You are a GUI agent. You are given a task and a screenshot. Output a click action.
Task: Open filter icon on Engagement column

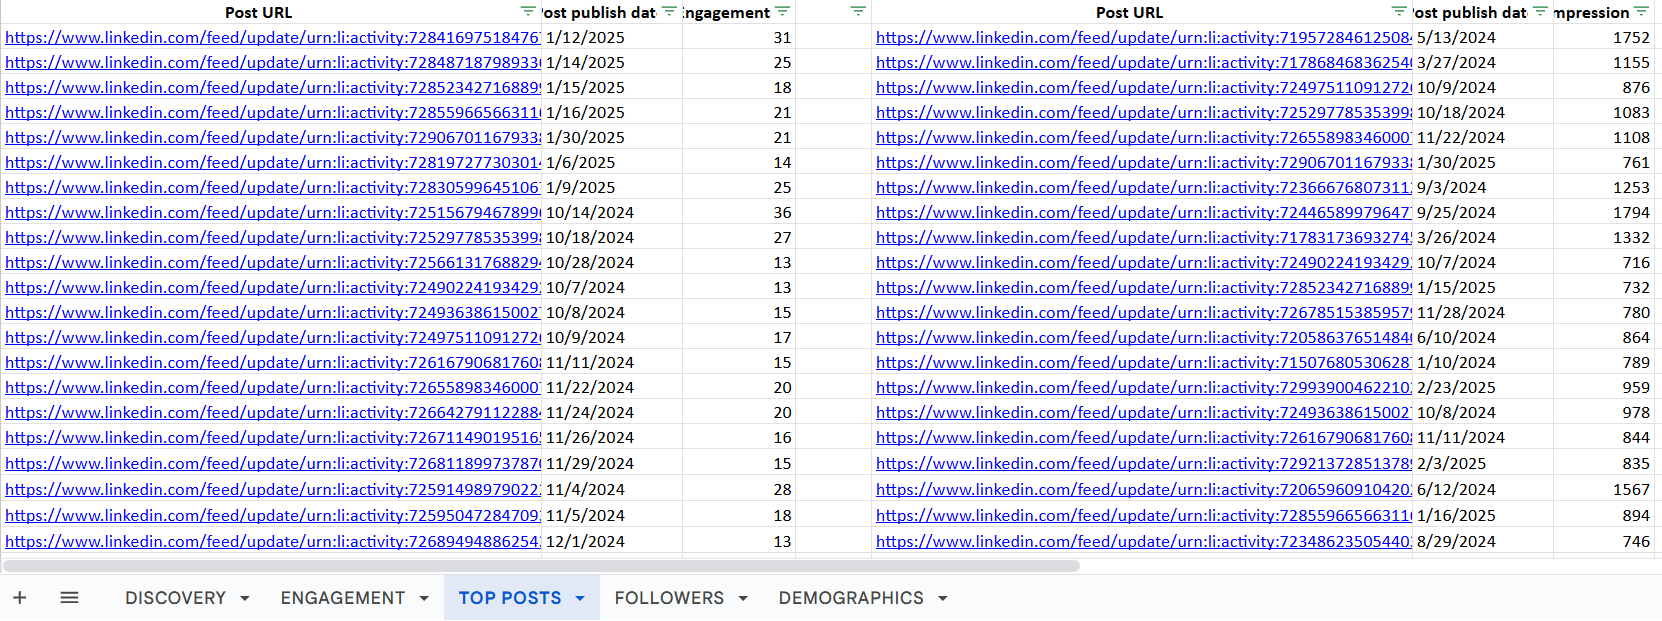(782, 12)
